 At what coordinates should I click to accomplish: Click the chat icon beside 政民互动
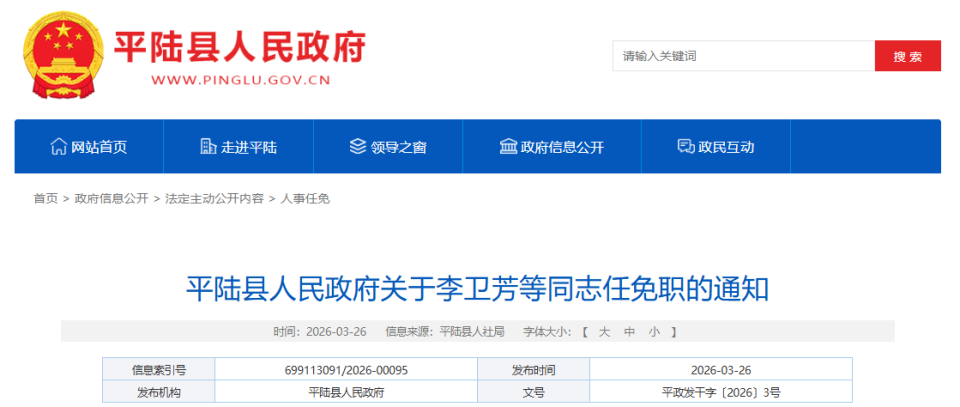(686, 147)
